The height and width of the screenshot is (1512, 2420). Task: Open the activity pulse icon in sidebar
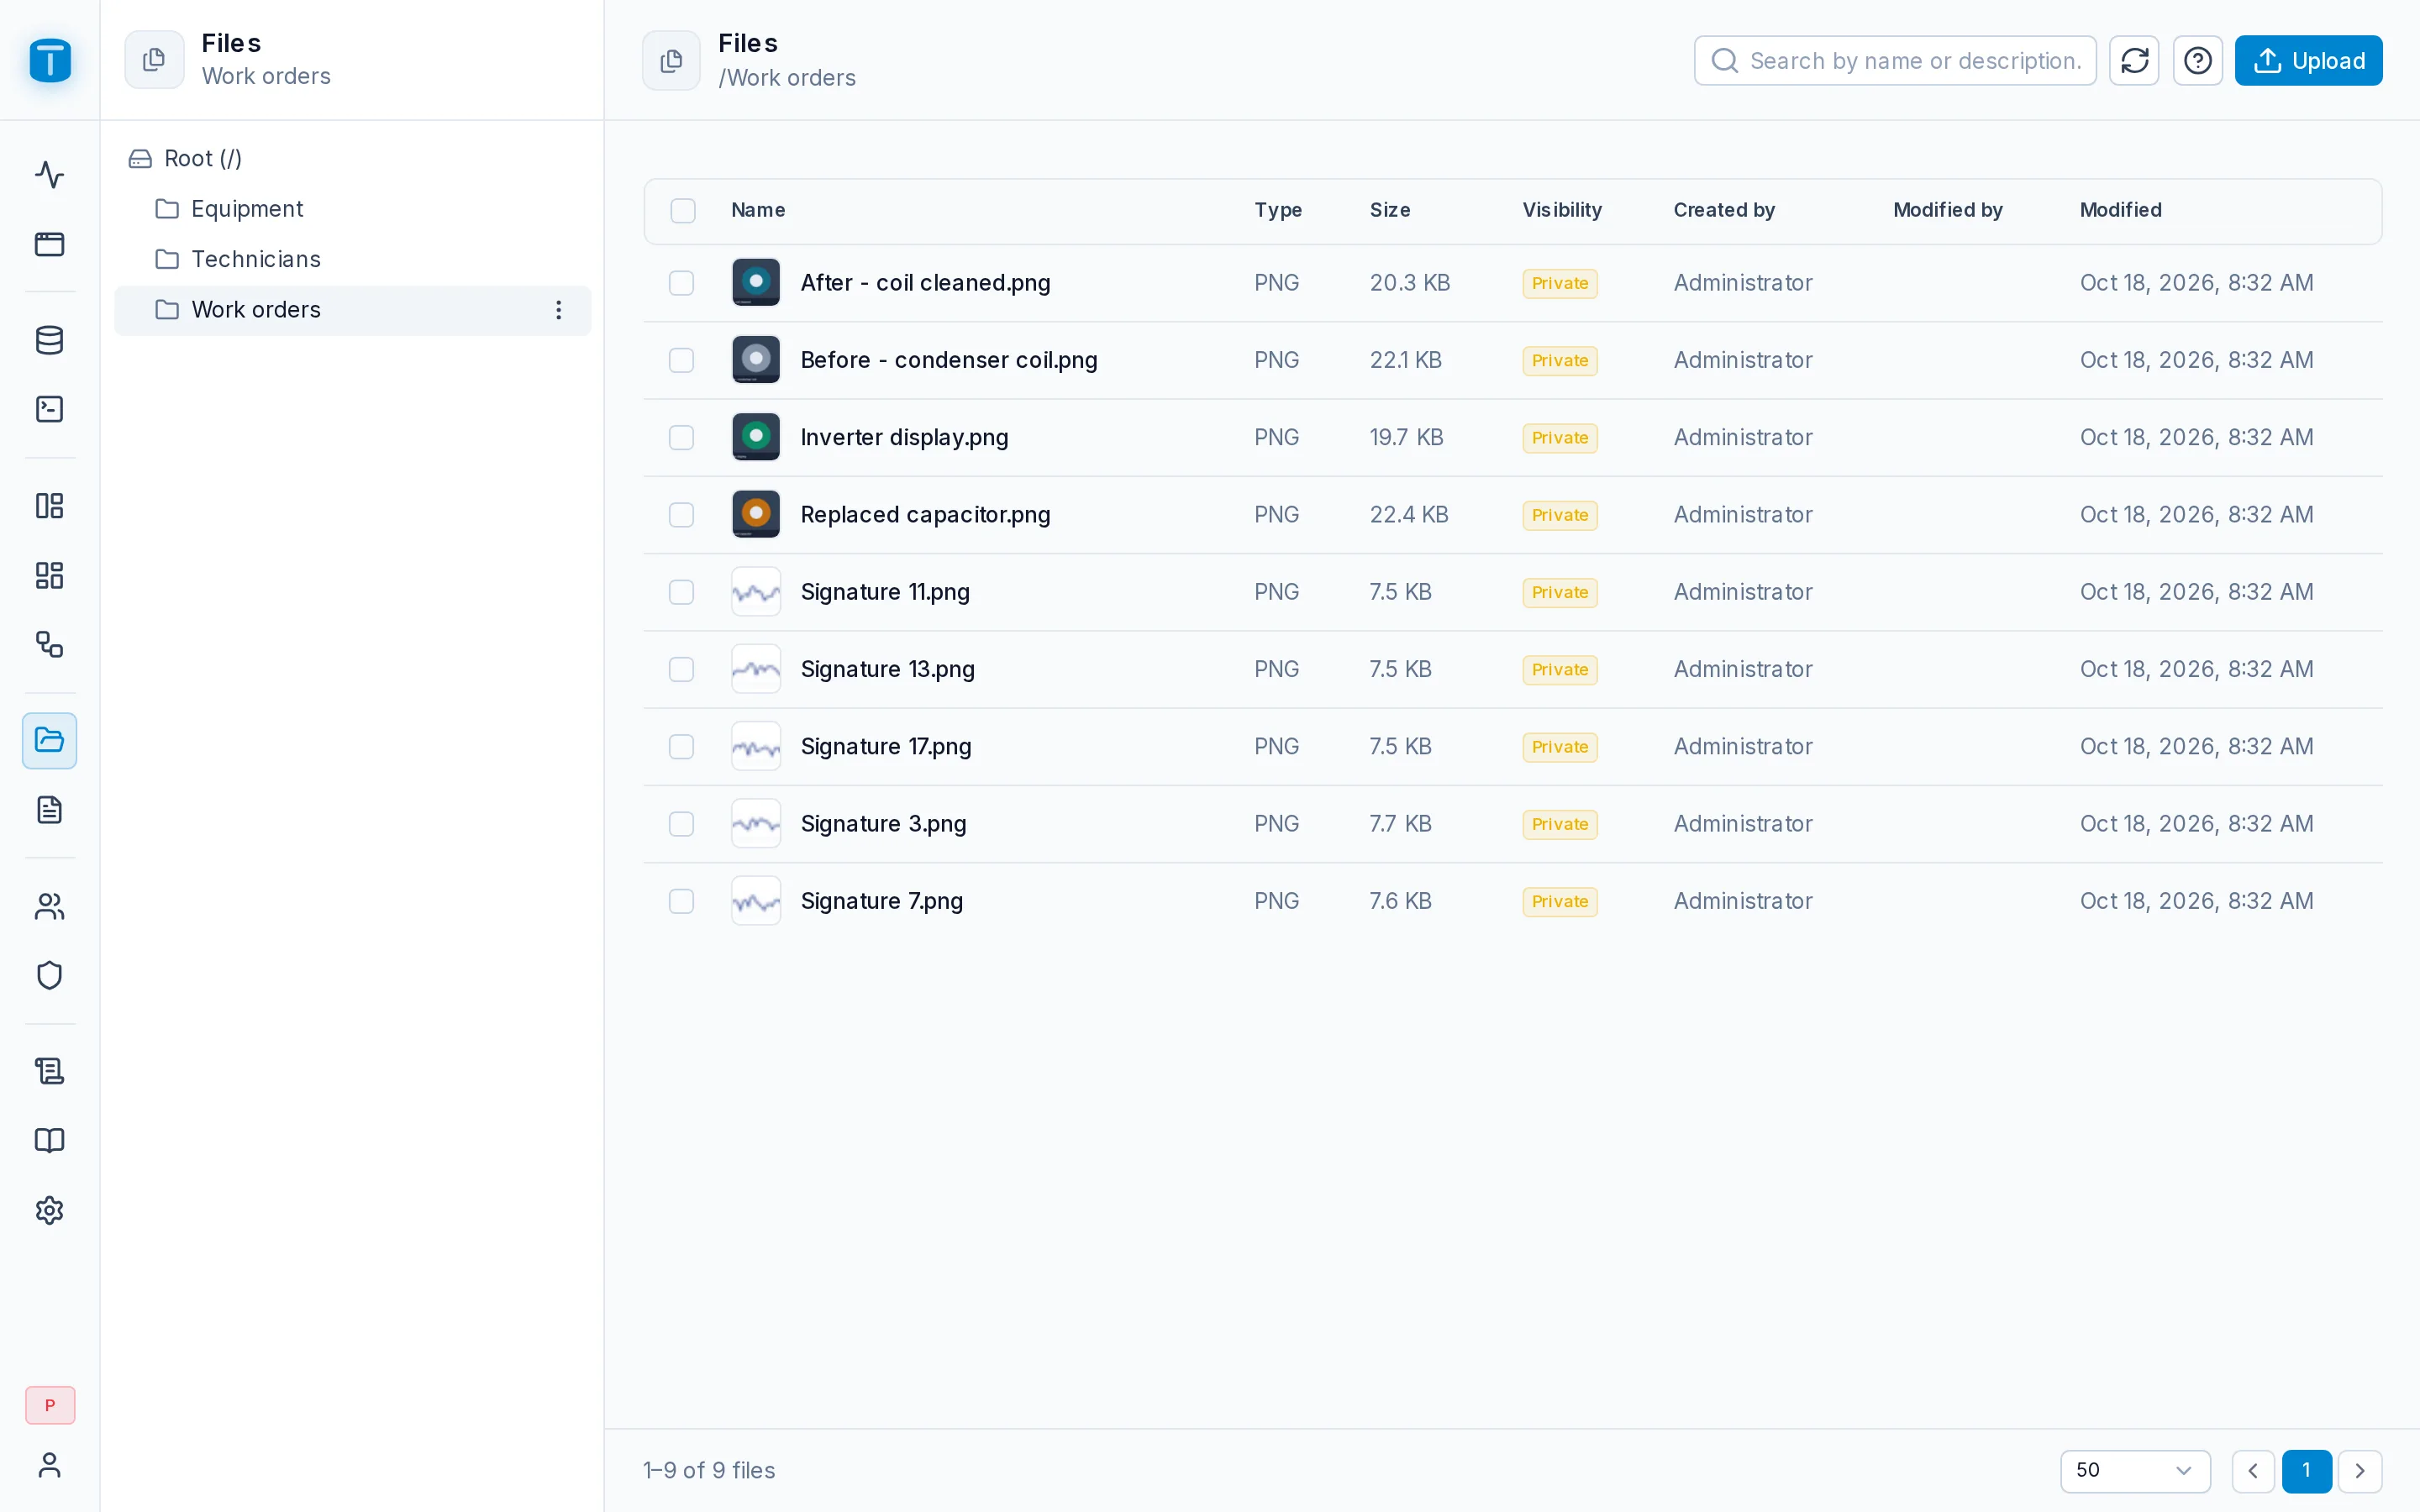click(49, 175)
